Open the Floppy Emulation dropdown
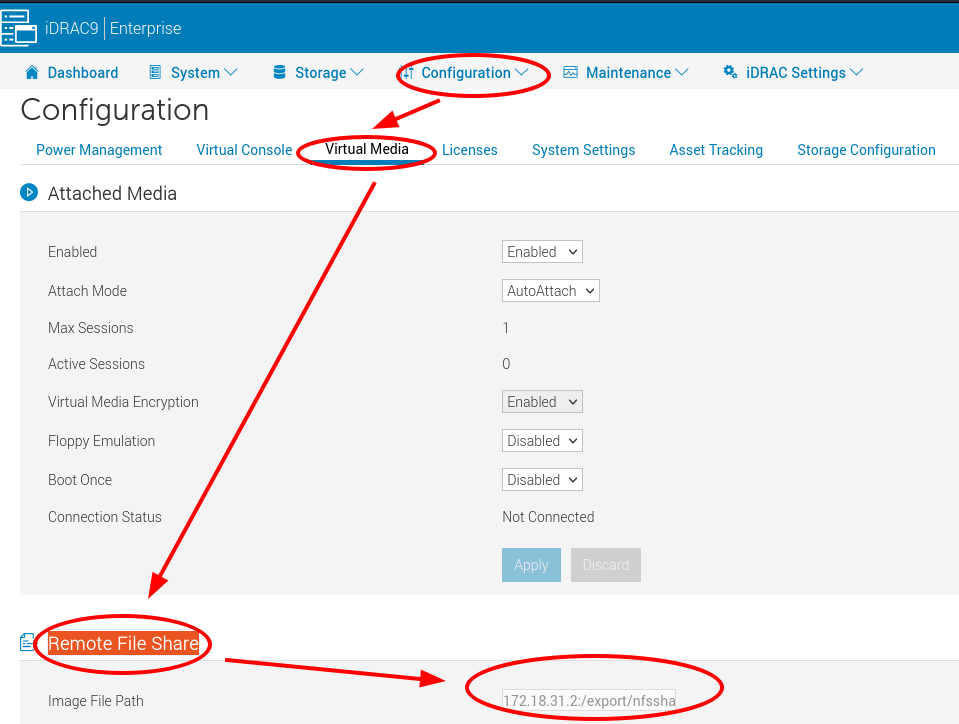959x724 pixels. click(x=542, y=441)
